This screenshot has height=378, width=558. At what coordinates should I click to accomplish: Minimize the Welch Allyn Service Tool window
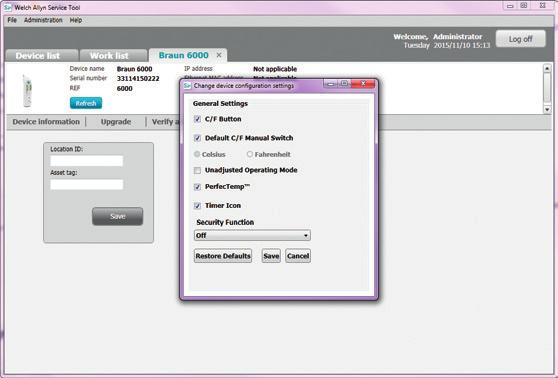[x=510, y=6]
